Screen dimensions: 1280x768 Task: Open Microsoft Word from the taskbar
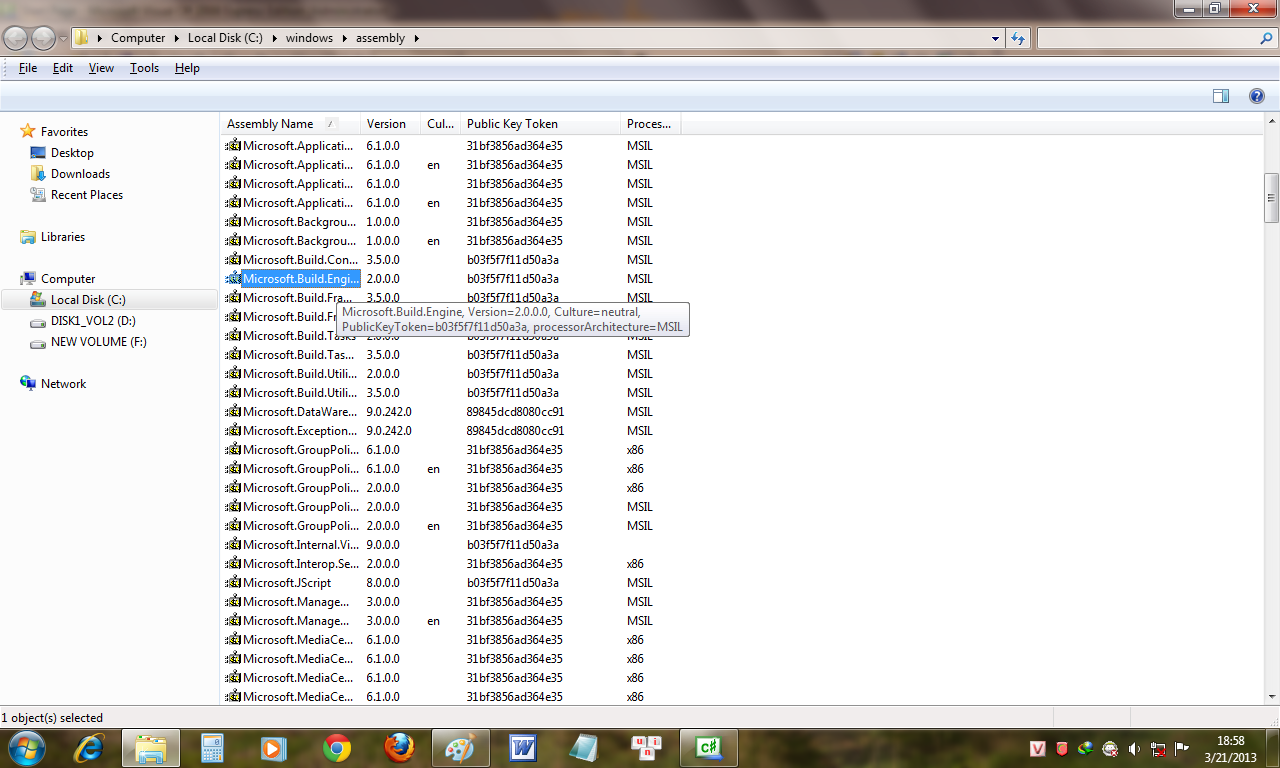point(523,747)
